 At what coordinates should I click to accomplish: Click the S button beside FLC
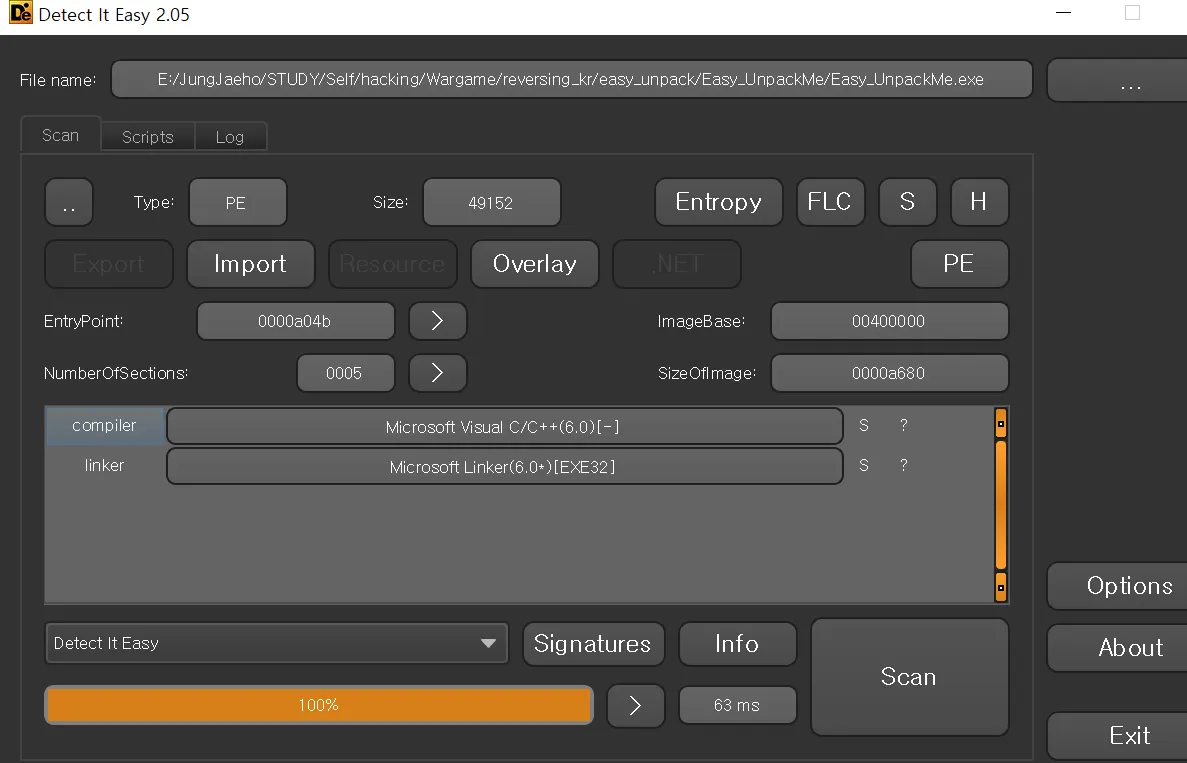point(908,202)
